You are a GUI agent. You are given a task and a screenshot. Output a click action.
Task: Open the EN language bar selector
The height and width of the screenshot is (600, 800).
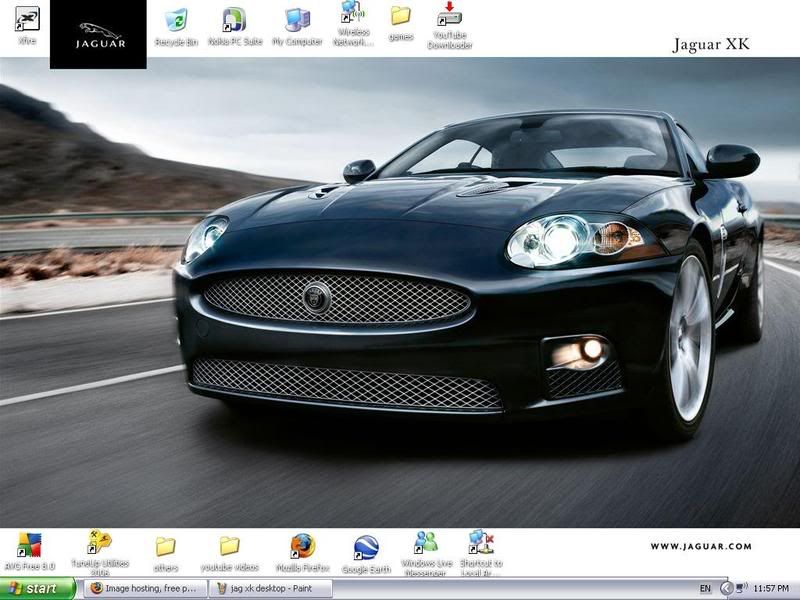[x=705, y=589]
